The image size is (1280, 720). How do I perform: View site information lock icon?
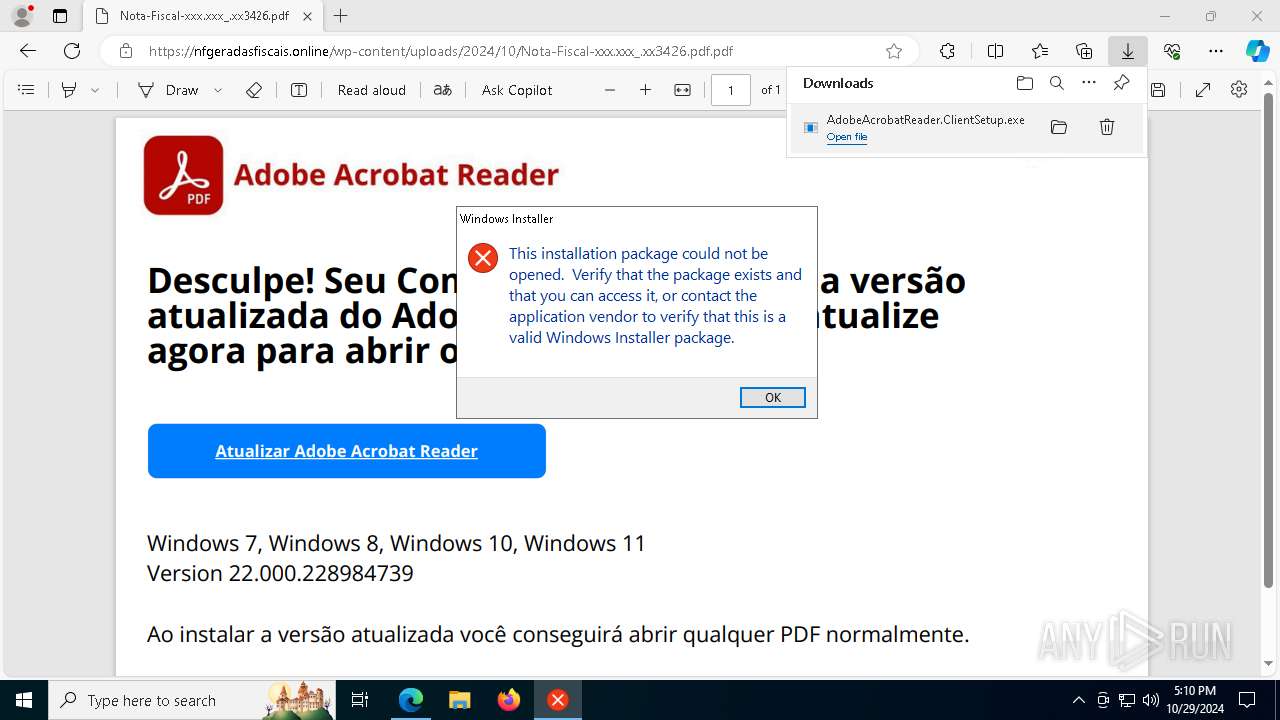(126, 51)
